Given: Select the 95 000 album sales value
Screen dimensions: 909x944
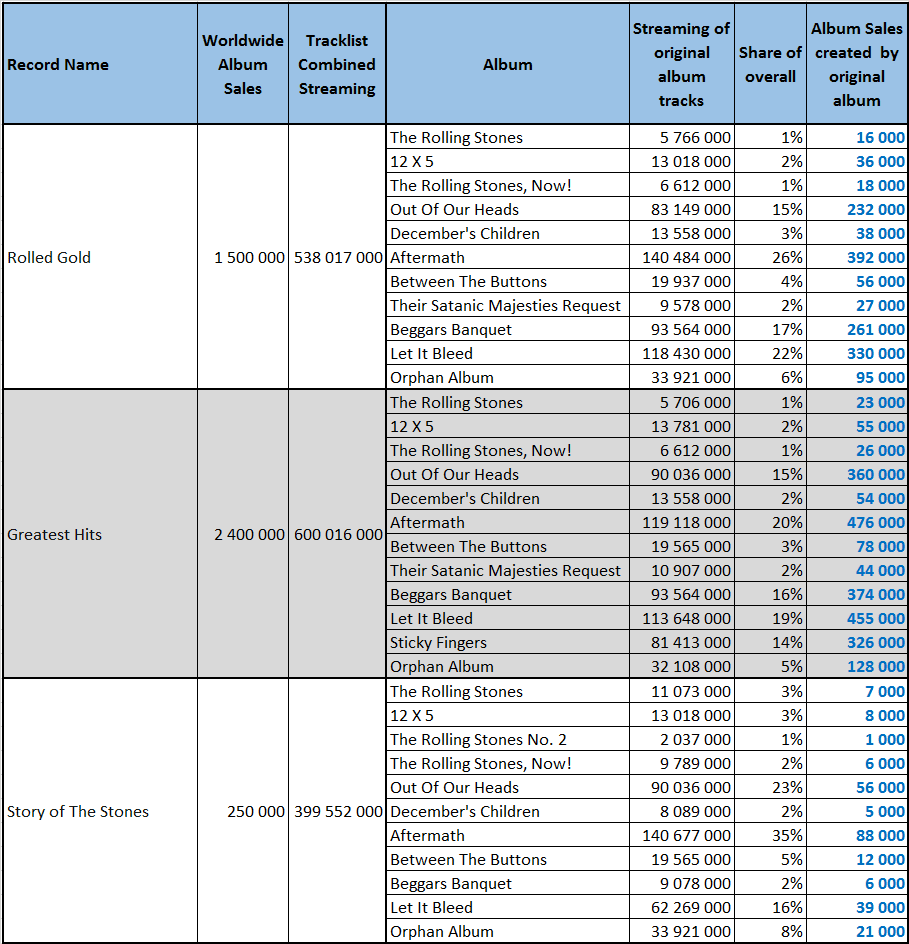Looking at the screenshot, I should pyautogui.click(x=880, y=377).
